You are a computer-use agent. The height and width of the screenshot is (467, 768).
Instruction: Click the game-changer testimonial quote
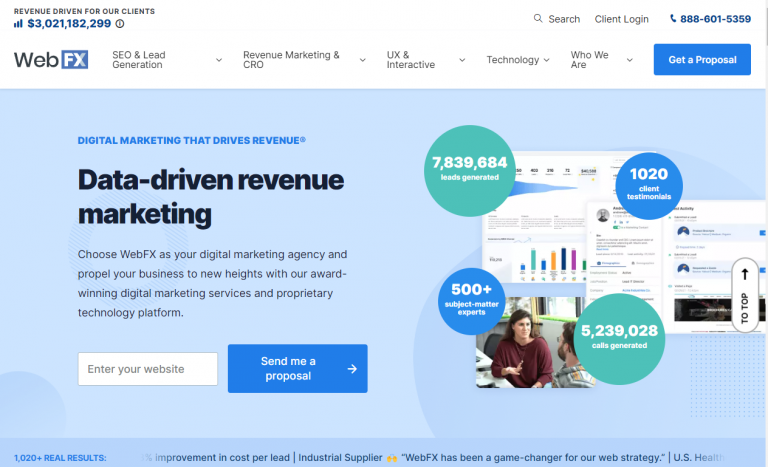(533, 458)
